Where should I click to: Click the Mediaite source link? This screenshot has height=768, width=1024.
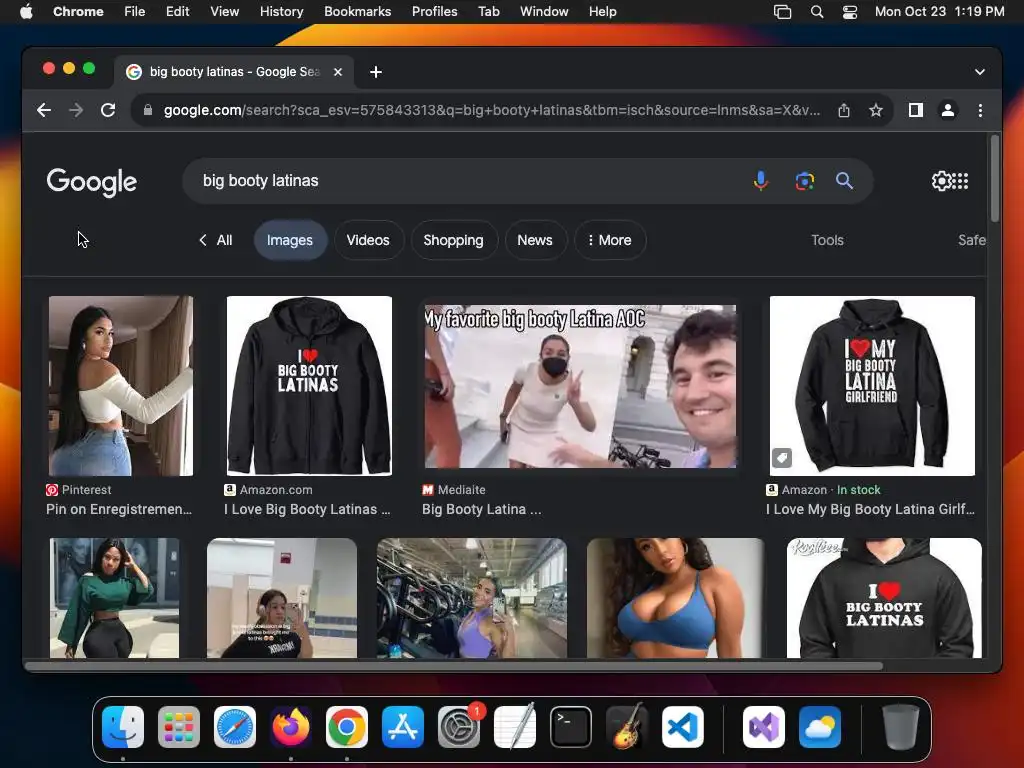coord(454,490)
